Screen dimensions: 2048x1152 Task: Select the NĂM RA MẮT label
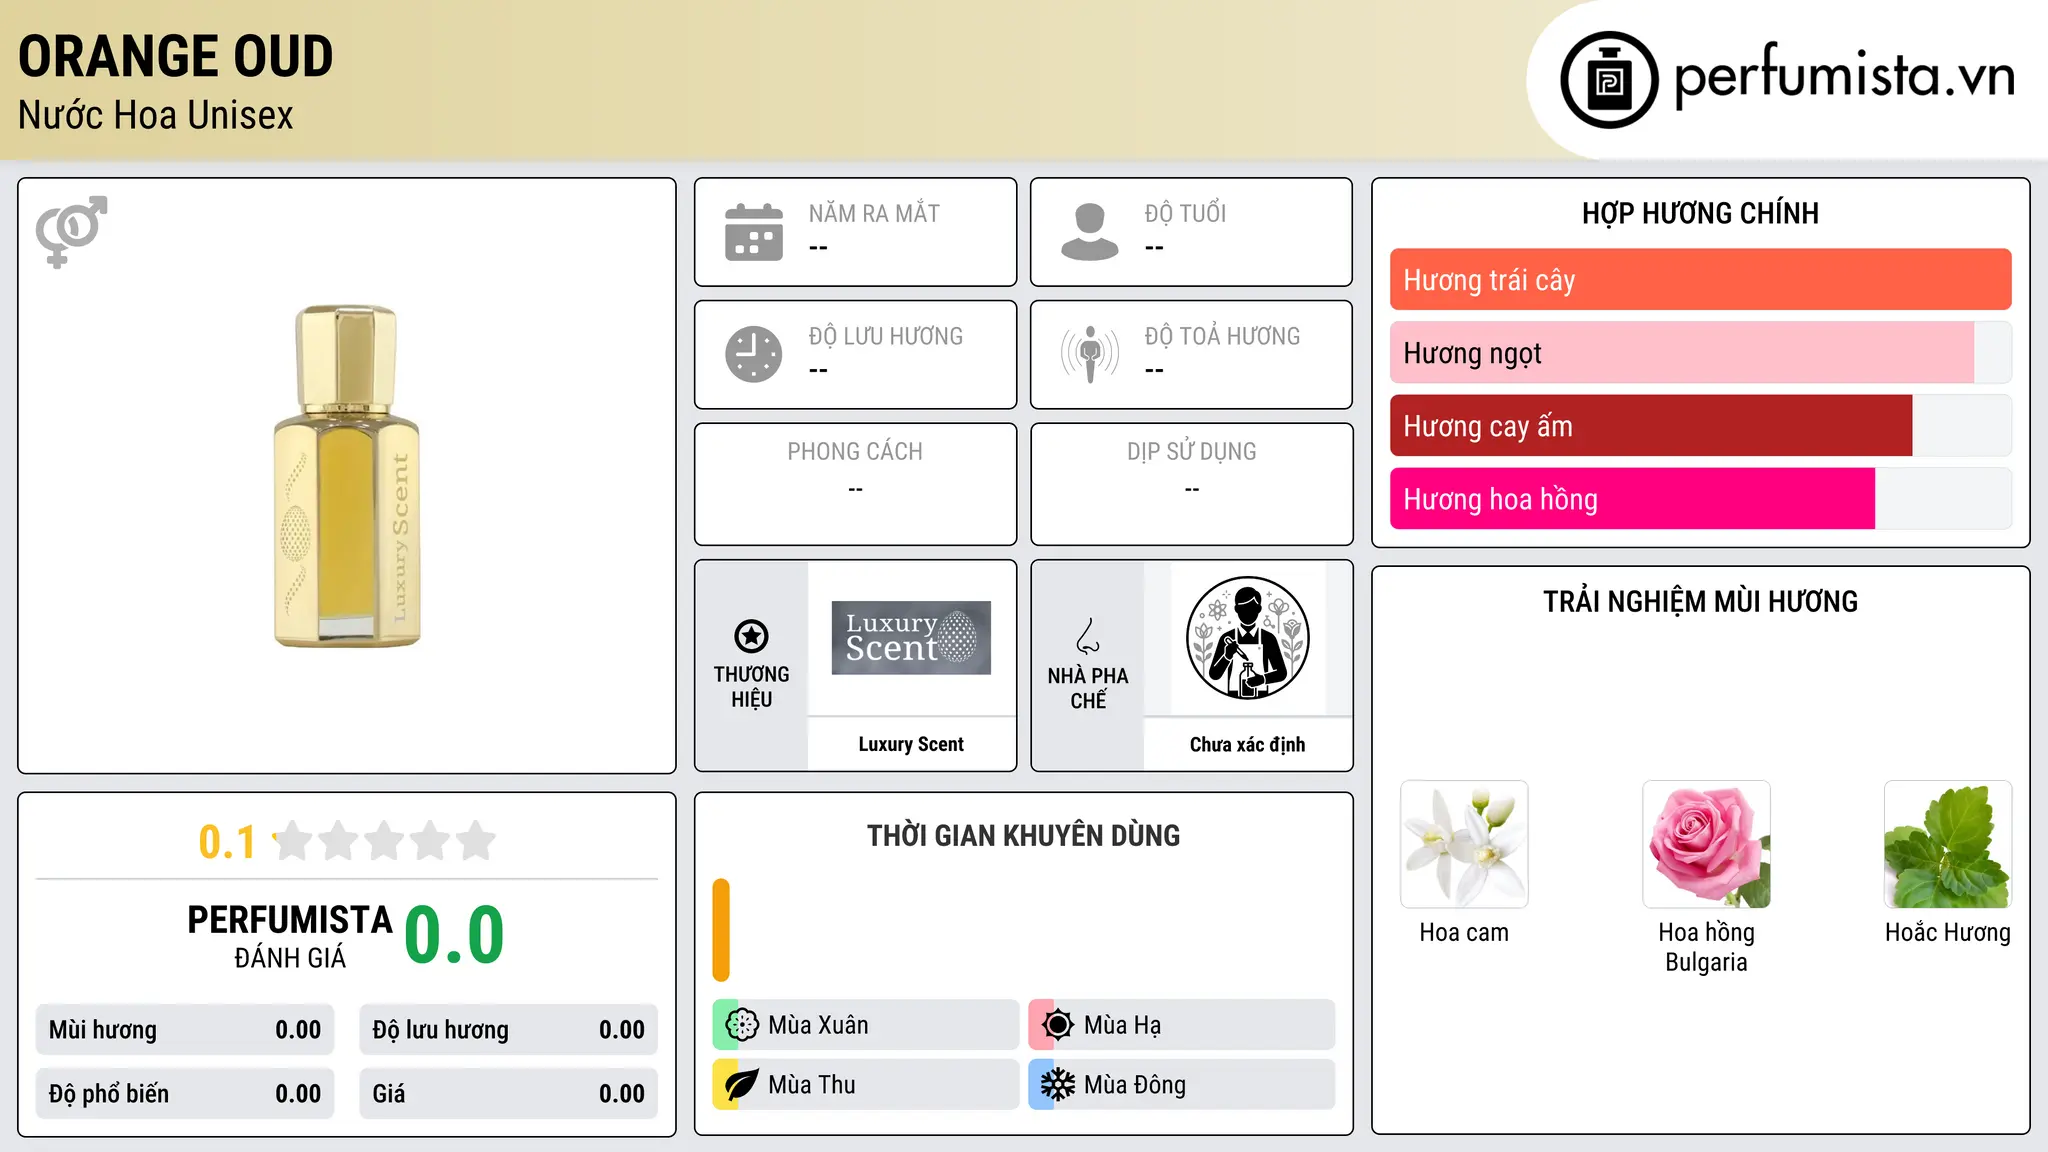[874, 213]
